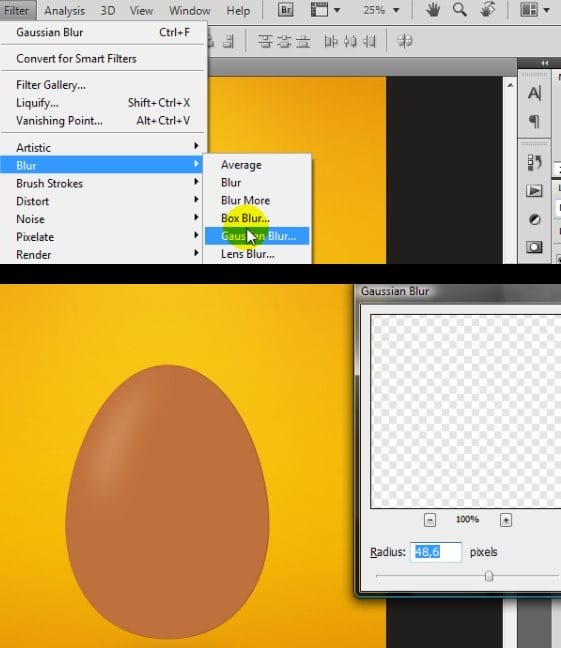Image resolution: width=561 pixels, height=648 pixels.
Task: Select the Zoom magnifier tool
Action: [x=459, y=9]
